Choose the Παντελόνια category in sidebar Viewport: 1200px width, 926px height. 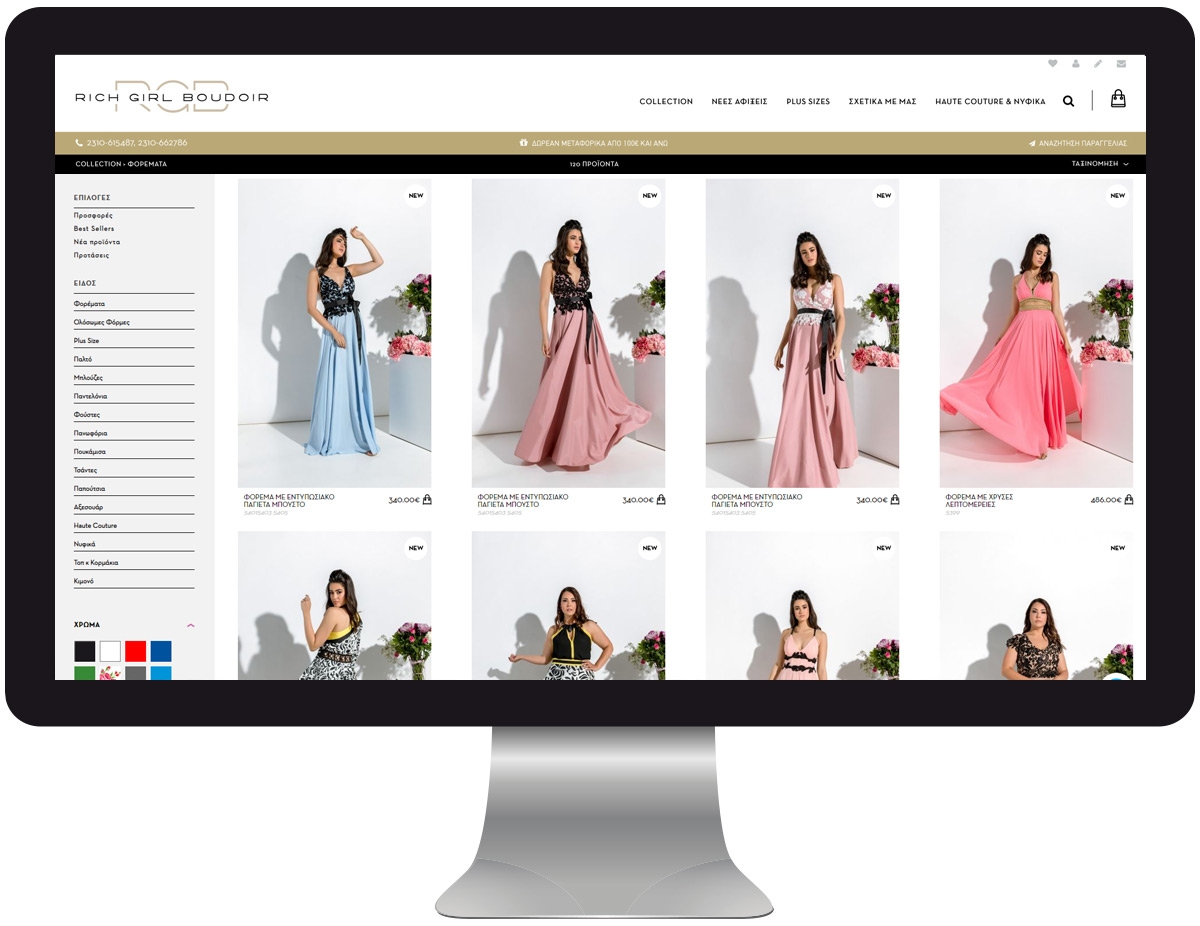pos(90,396)
